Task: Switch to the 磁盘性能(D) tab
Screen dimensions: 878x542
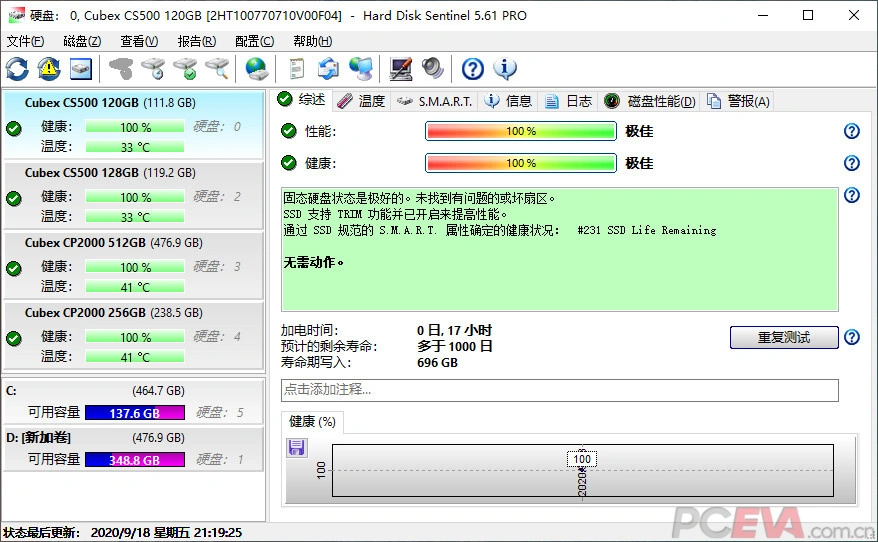Action: pos(650,101)
